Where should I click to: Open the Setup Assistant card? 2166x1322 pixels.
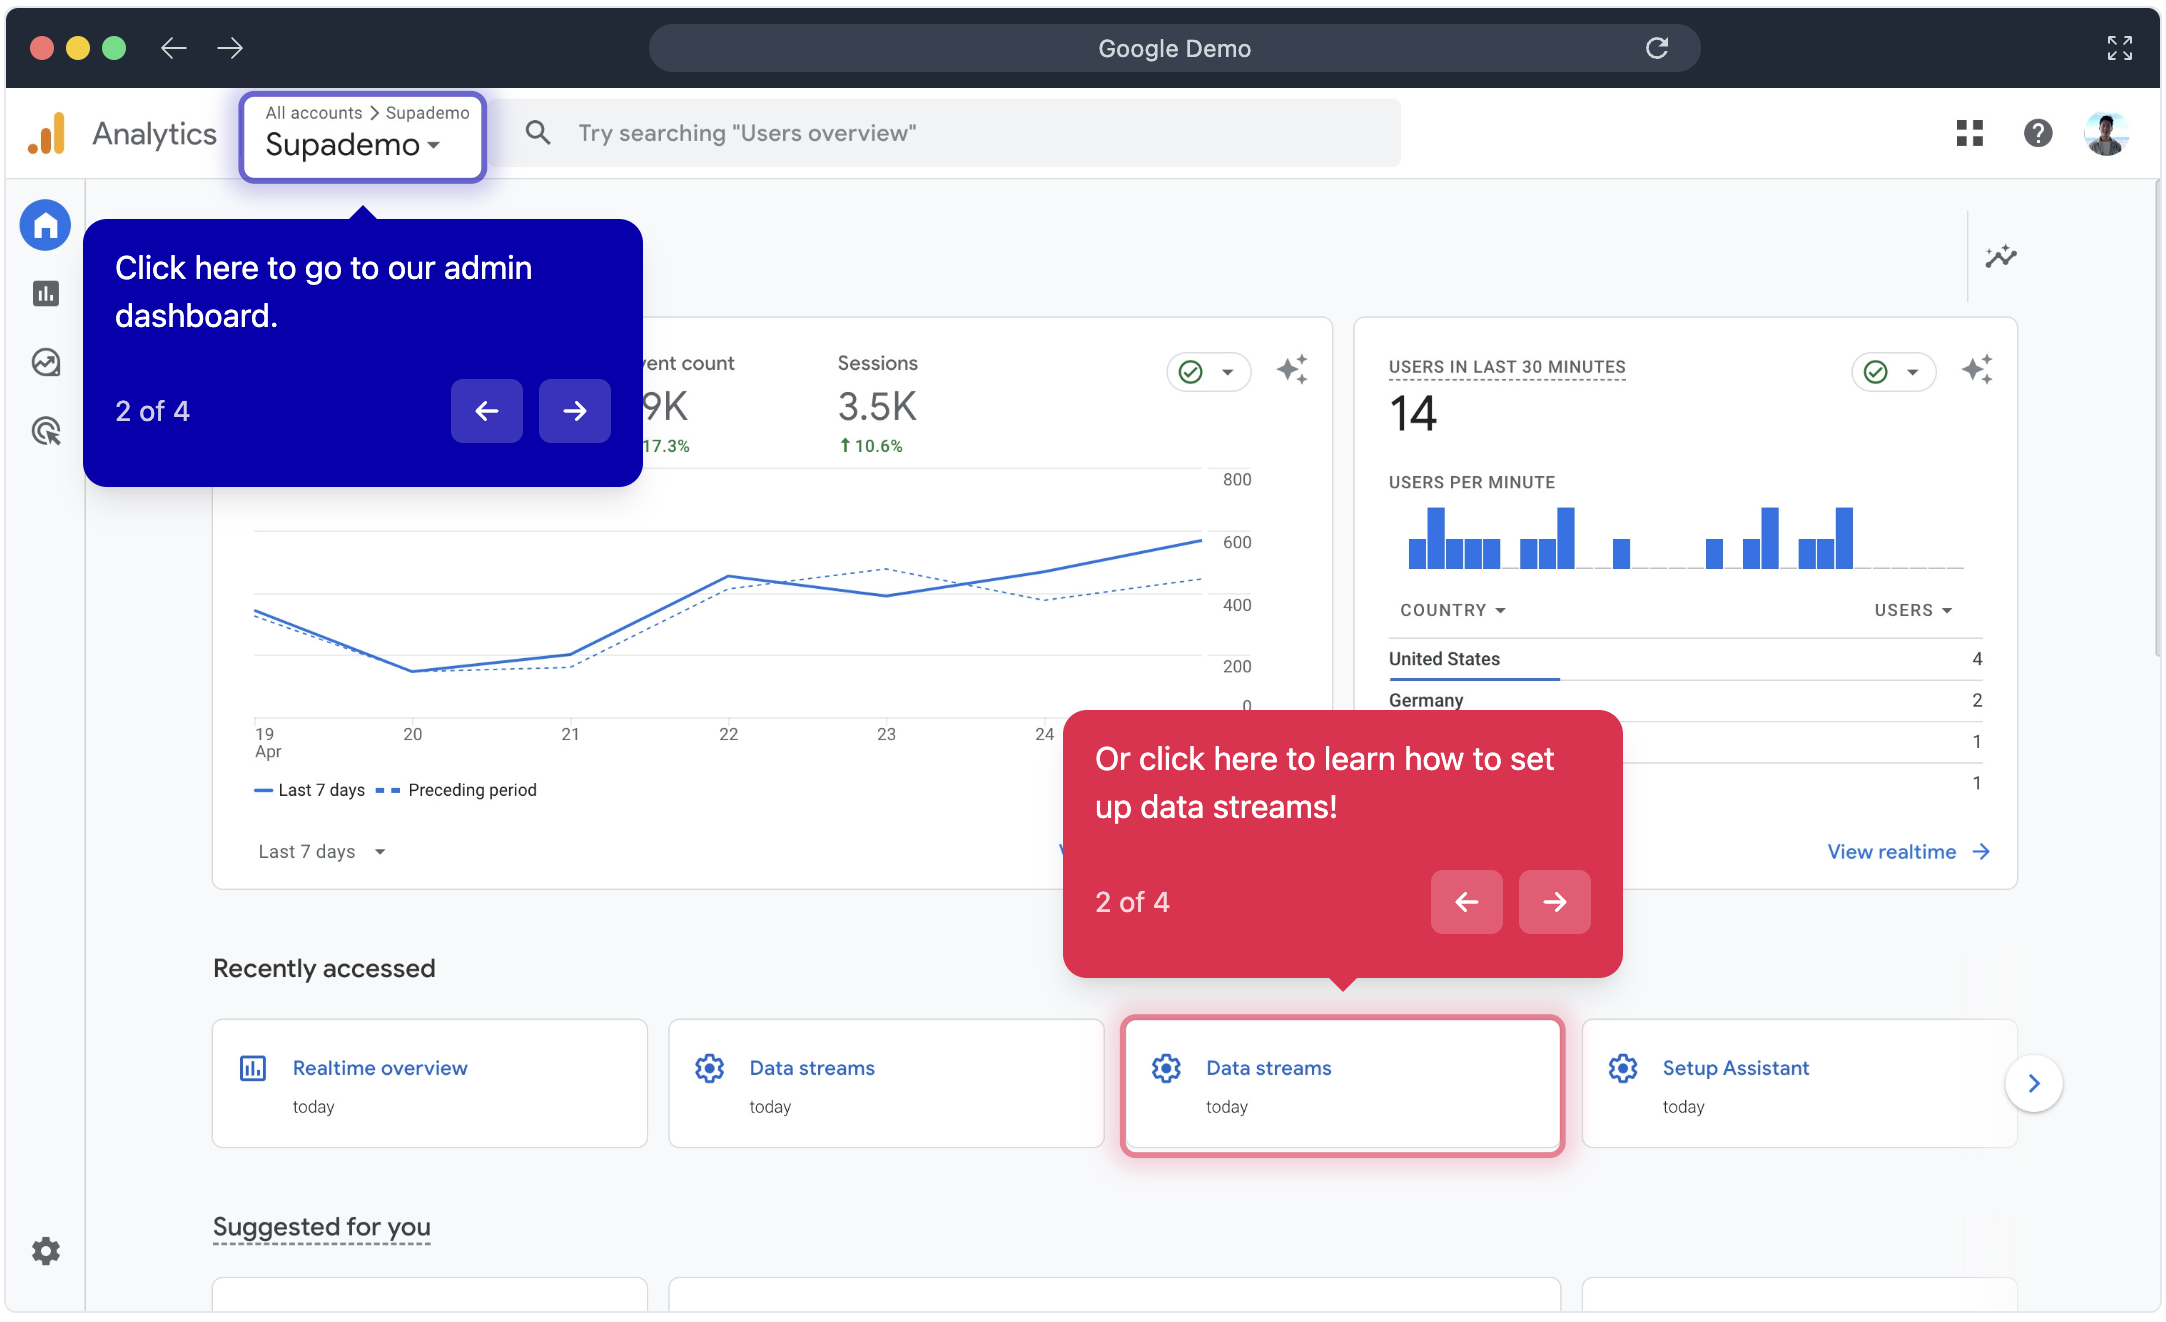(1799, 1083)
